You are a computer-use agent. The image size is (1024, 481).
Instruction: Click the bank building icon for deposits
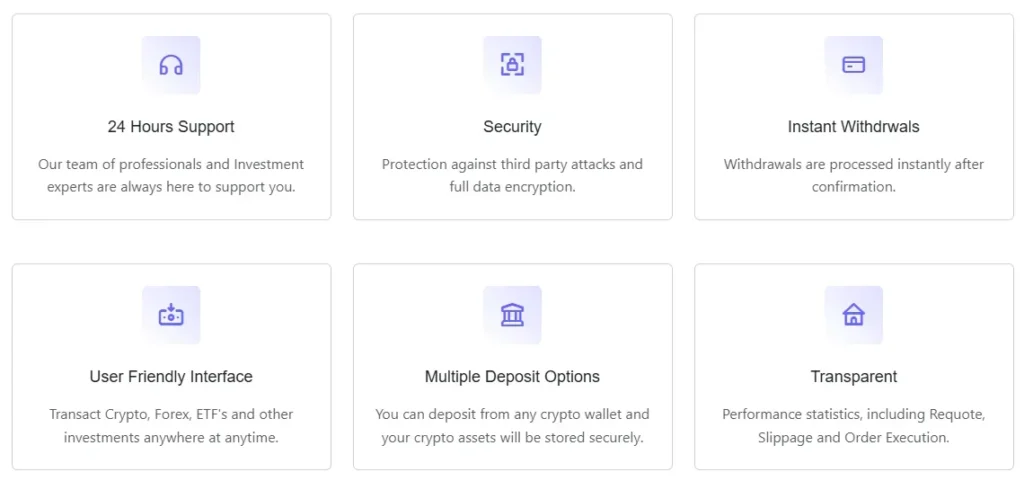click(512, 315)
